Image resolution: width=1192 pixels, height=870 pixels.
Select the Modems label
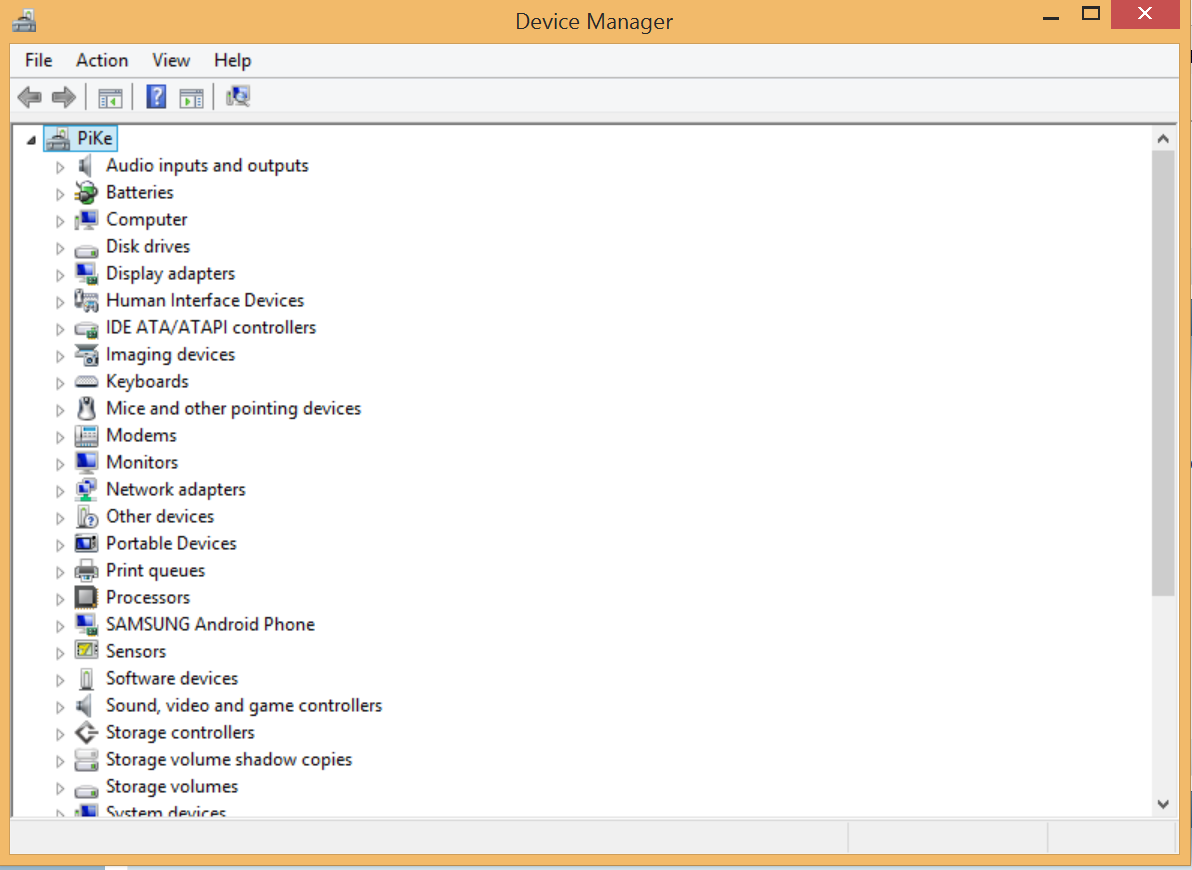click(x=141, y=436)
